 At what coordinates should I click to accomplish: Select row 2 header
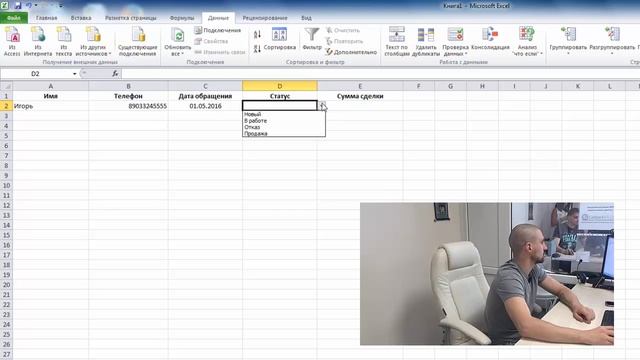[6, 106]
